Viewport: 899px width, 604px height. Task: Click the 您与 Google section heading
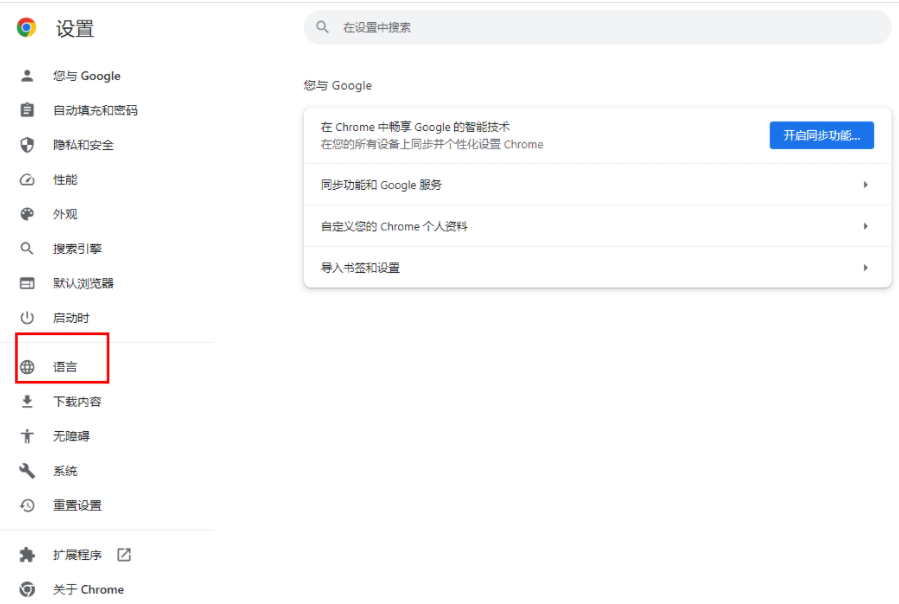(x=338, y=85)
